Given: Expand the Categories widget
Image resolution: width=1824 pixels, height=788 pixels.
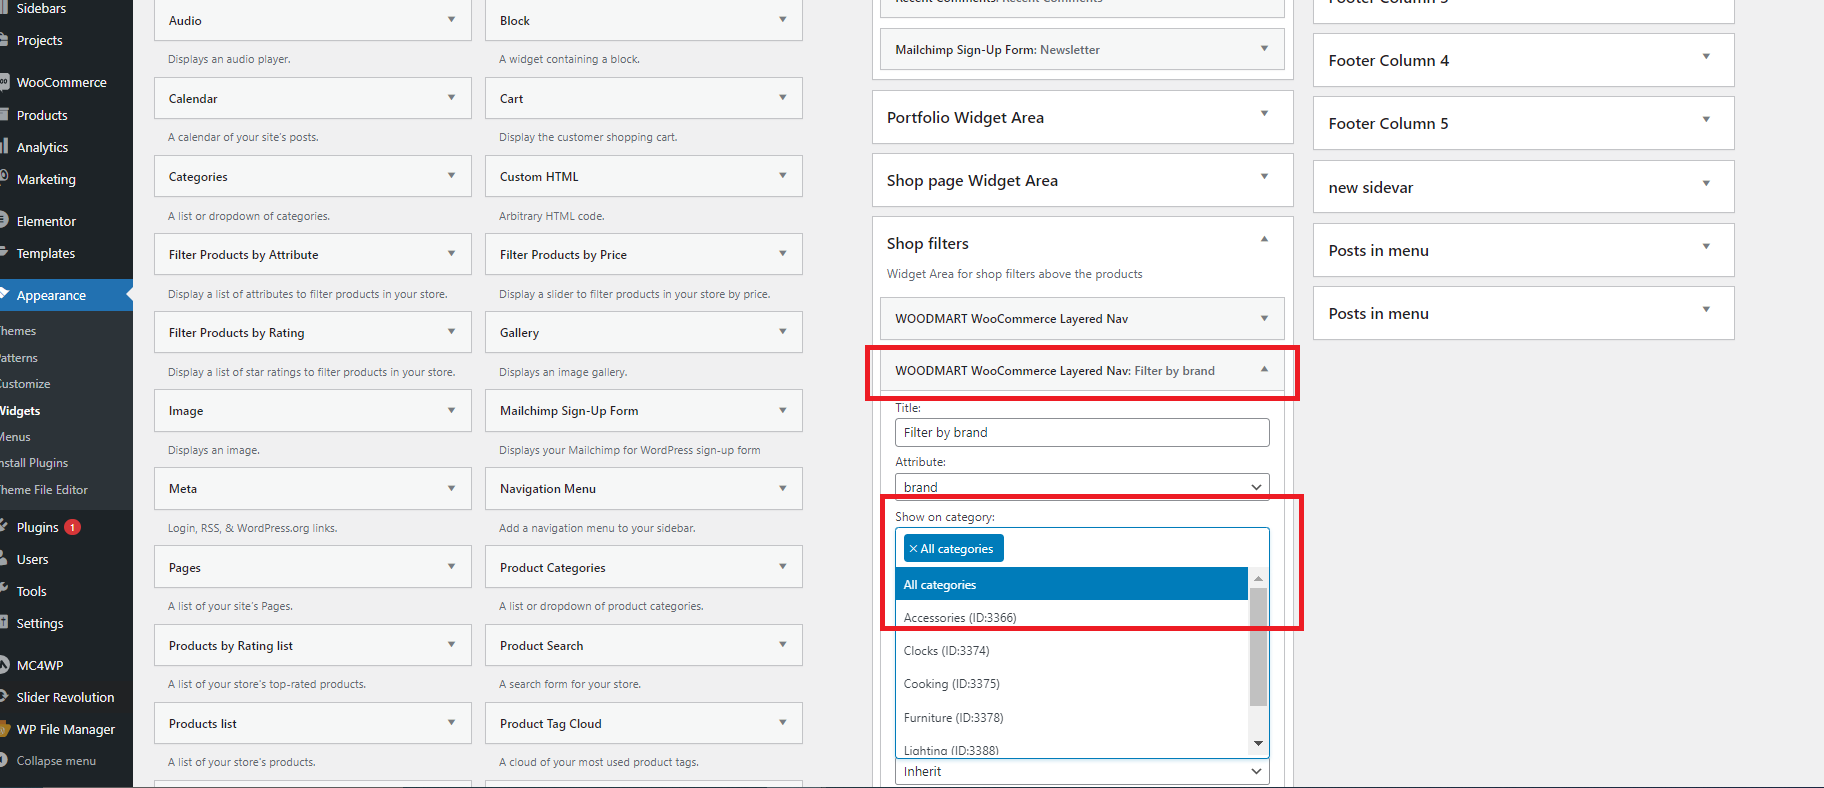Looking at the screenshot, I should pos(451,176).
